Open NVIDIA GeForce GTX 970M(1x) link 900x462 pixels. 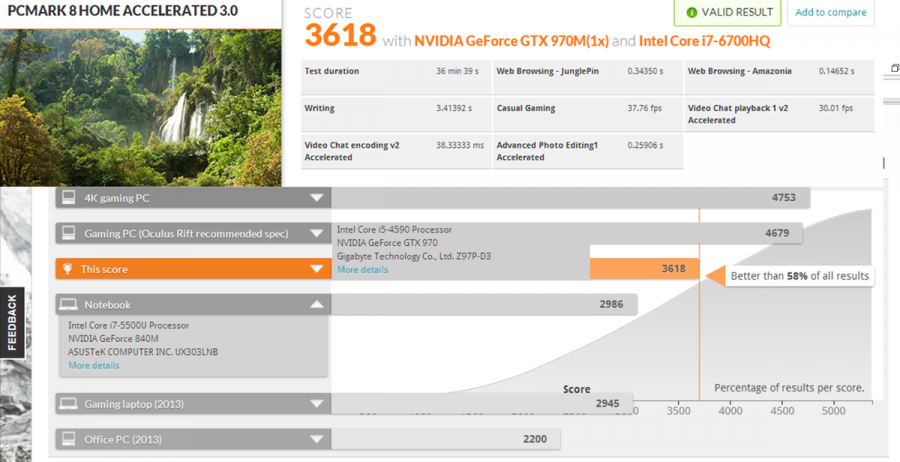(511, 41)
